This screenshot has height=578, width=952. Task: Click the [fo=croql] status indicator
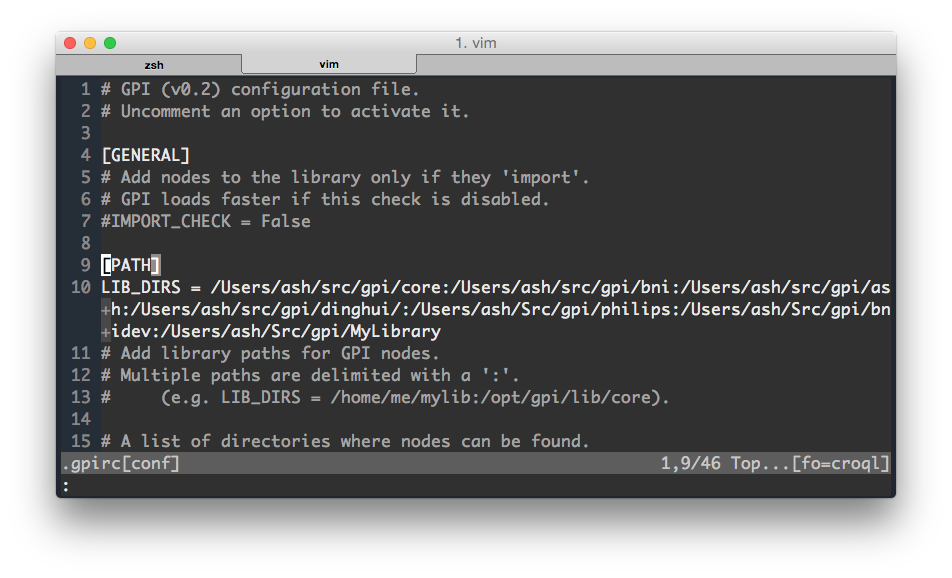pos(840,464)
